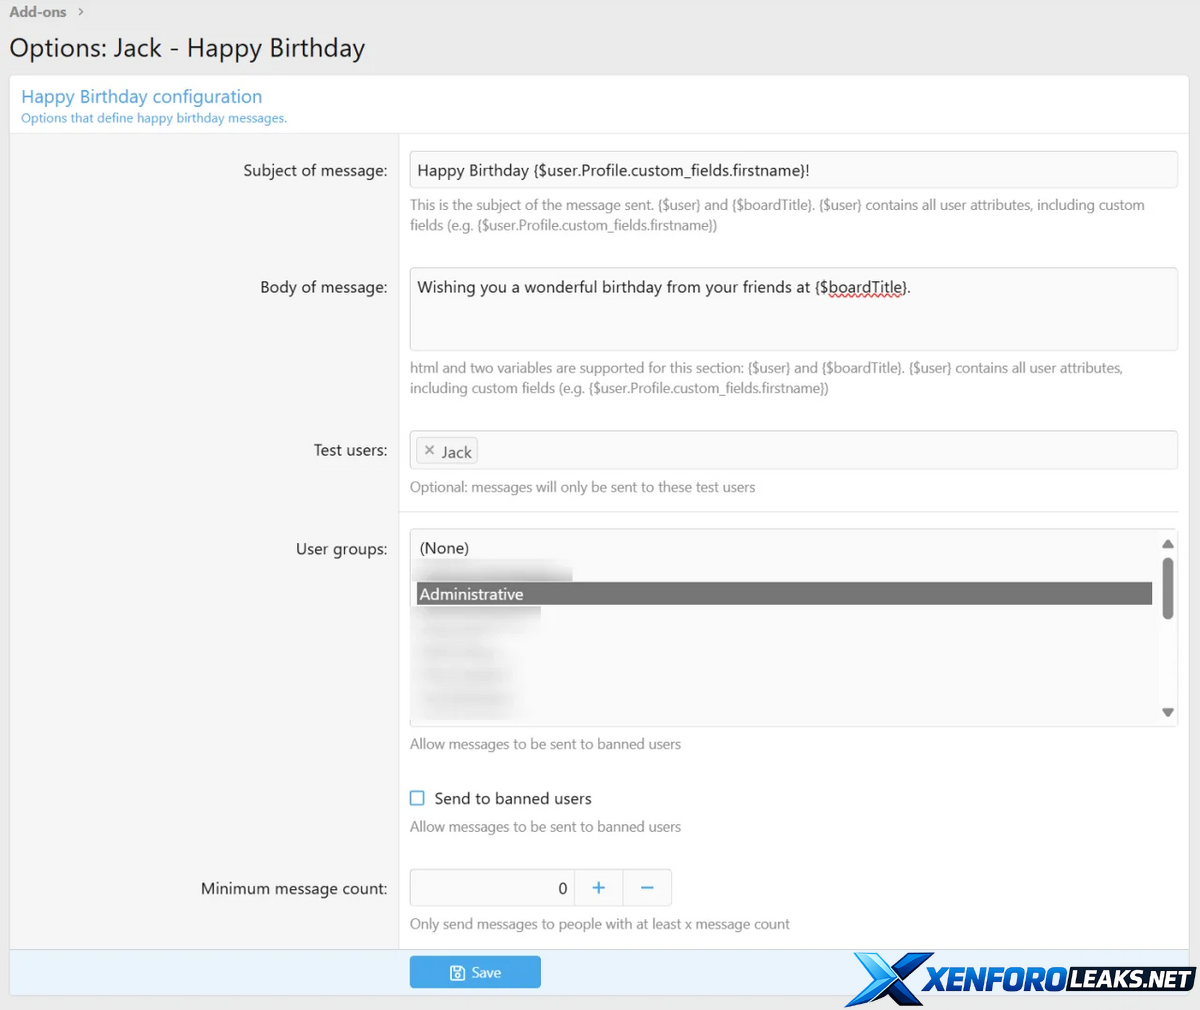Click the user groups list scroll-down arrow
Image resolution: width=1200 pixels, height=1010 pixels.
point(1167,712)
